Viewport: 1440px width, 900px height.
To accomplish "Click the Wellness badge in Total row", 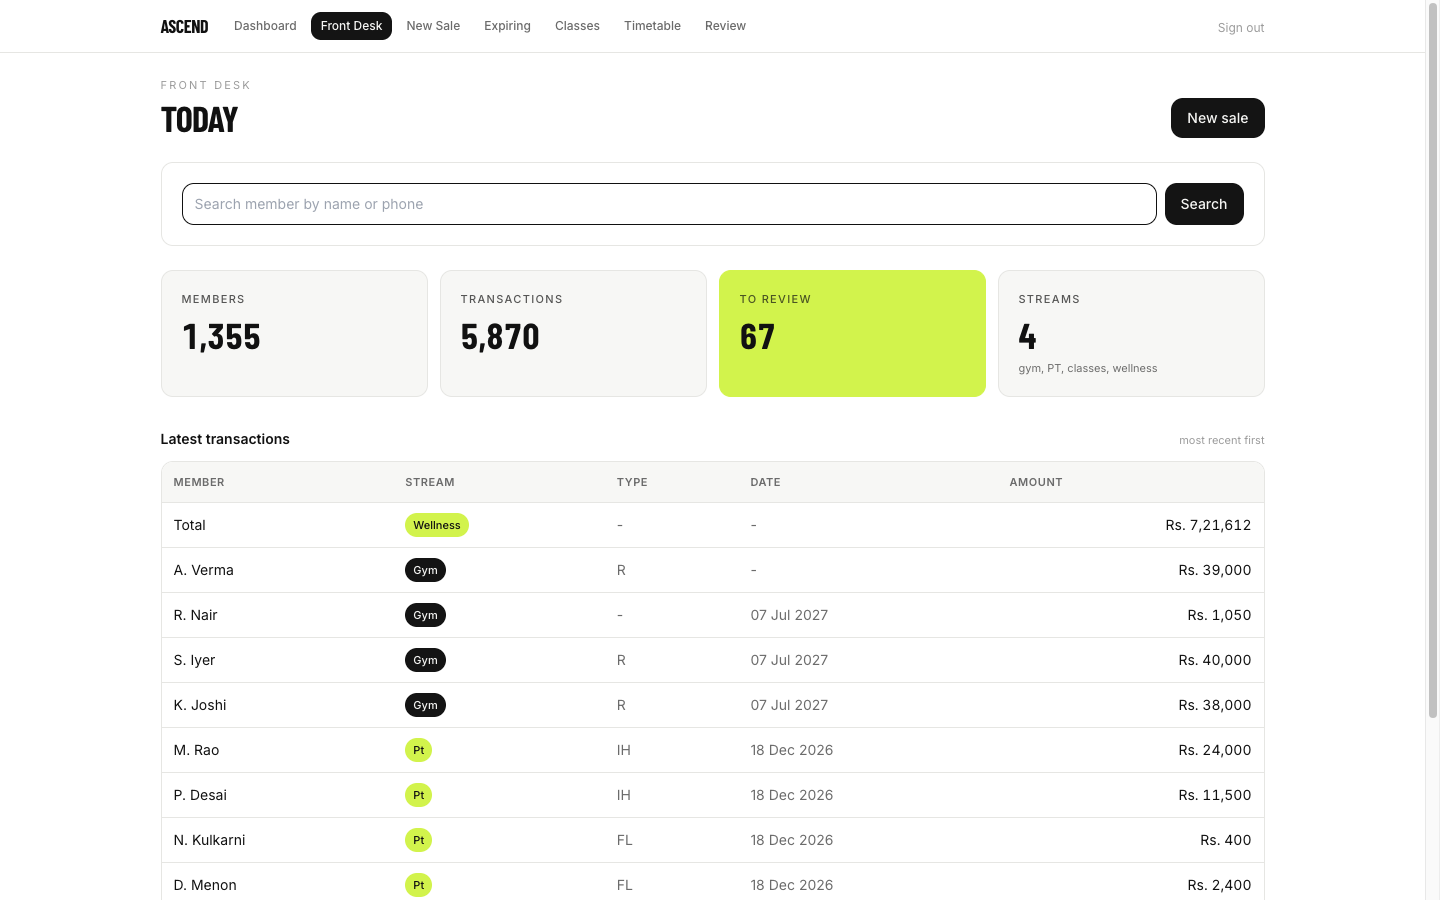I will (x=437, y=525).
